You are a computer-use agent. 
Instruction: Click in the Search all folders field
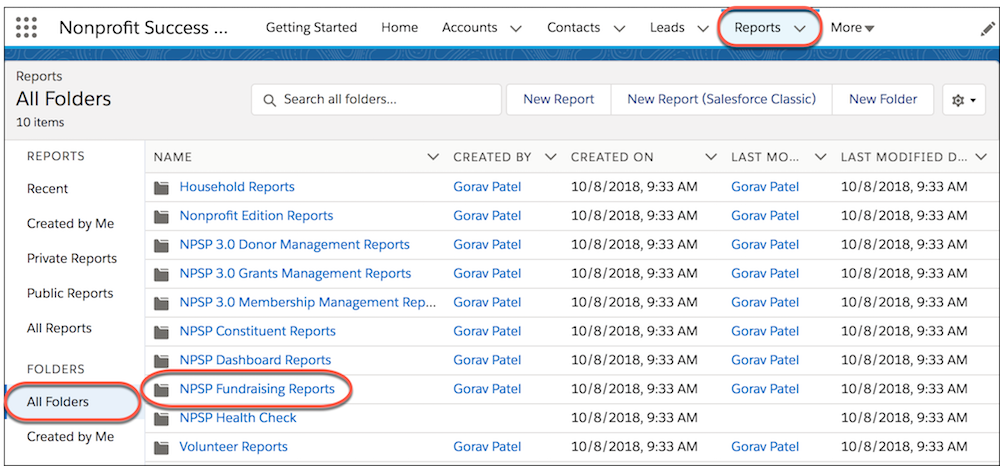pyautogui.click(x=376, y=100)
